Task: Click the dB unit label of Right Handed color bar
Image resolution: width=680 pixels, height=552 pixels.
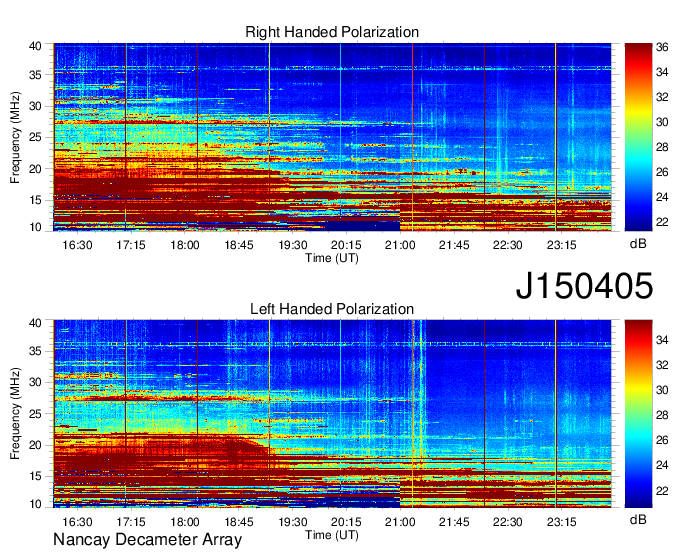Action: coord(638,244)
